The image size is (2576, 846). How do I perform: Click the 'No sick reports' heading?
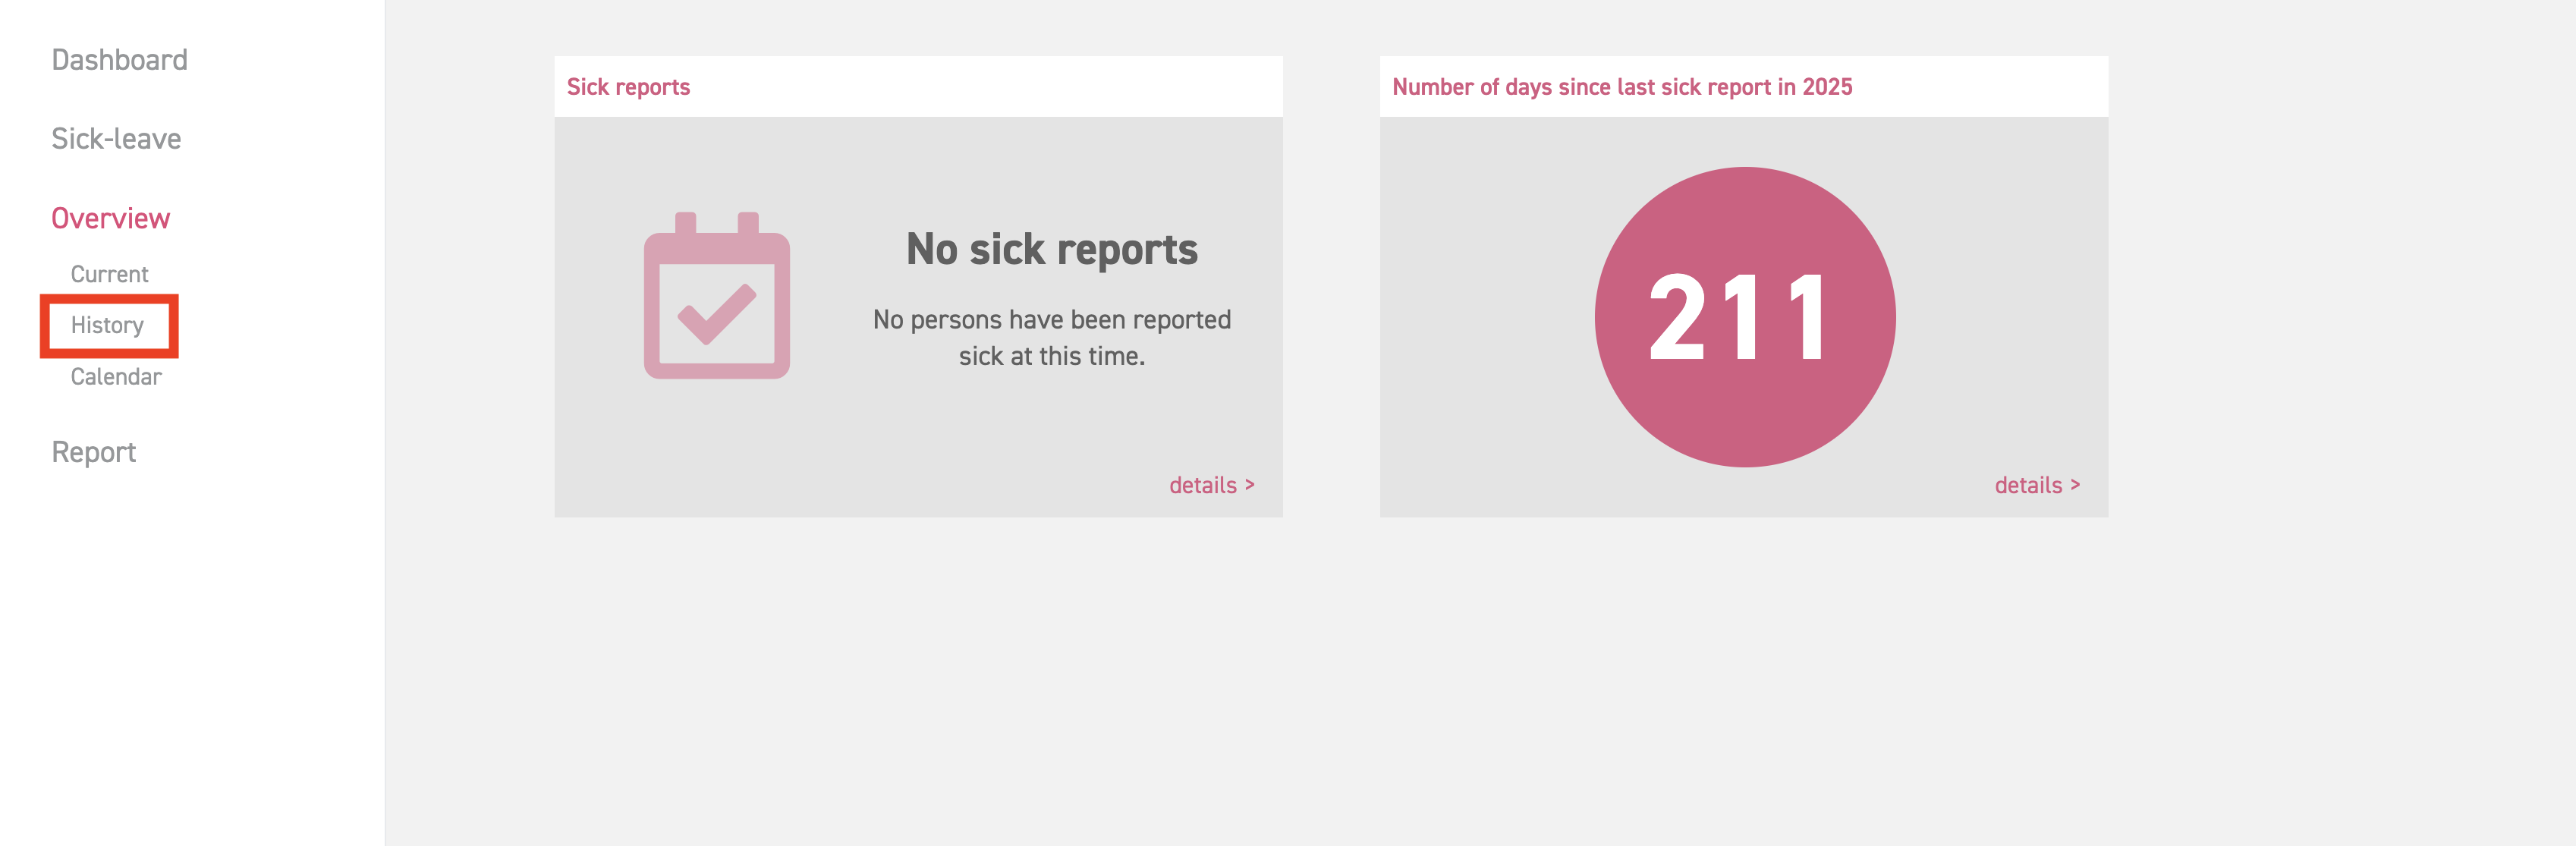pos(1051,249)
